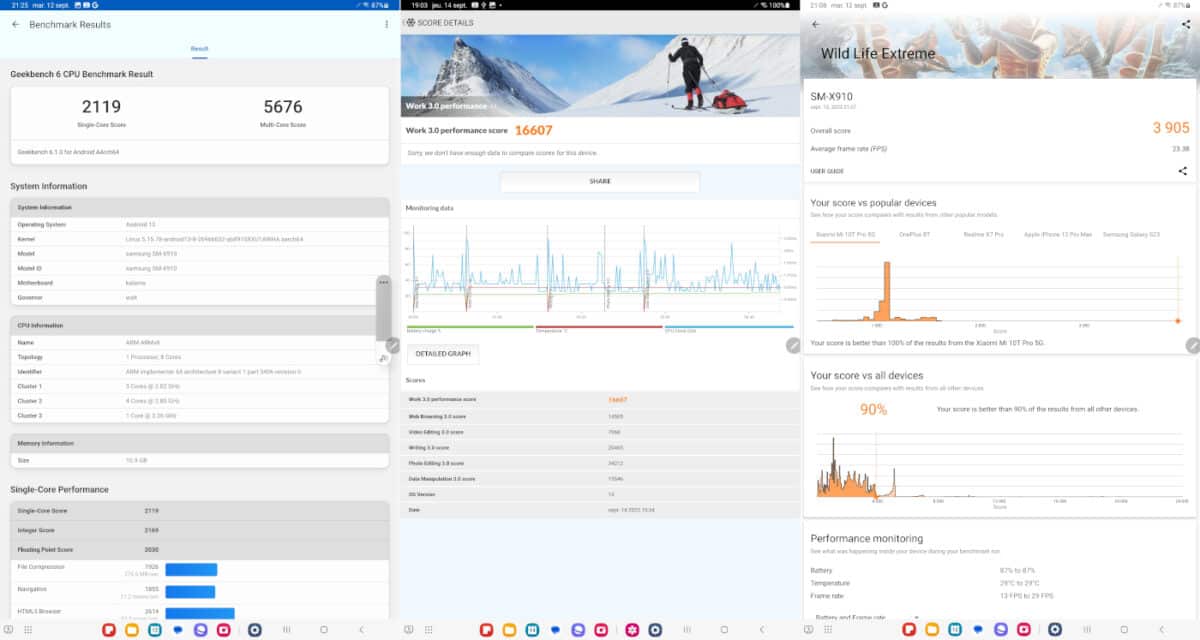1200x640 pixels.
Task: Select the Realme X7 Pro comparison tab
Action: tap(983, 234)
